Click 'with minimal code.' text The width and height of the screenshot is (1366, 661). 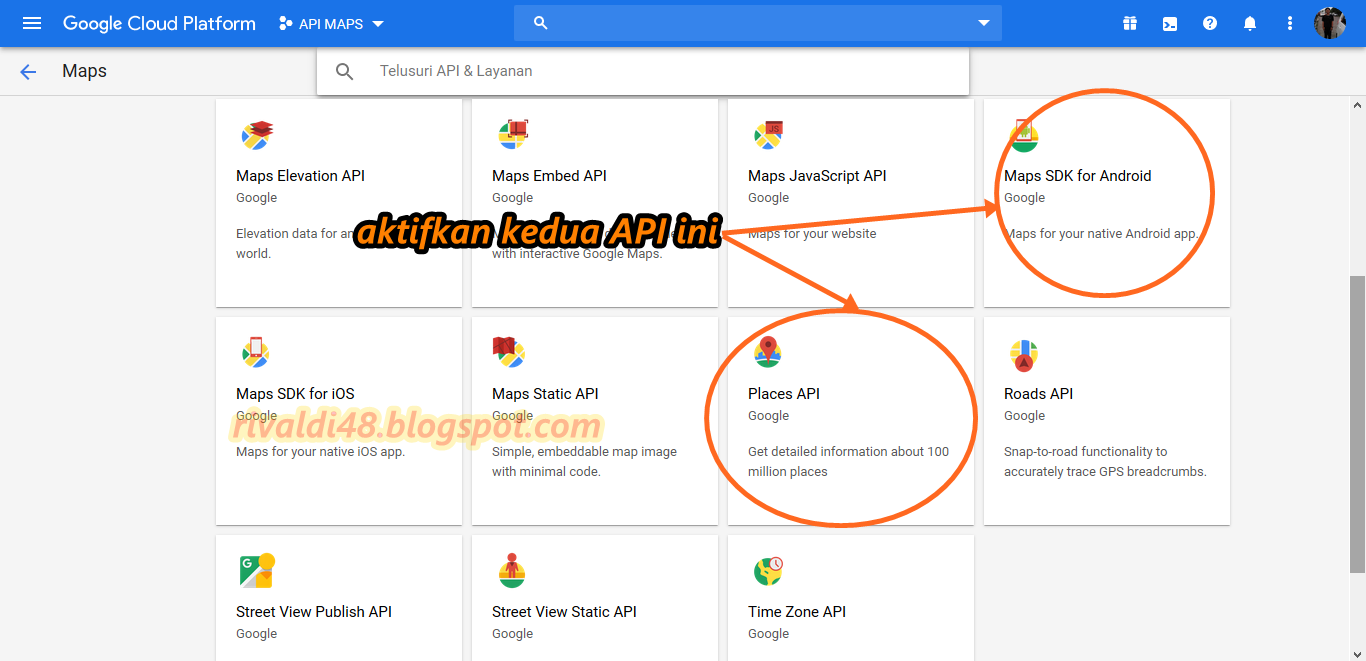tap(546, 472)
